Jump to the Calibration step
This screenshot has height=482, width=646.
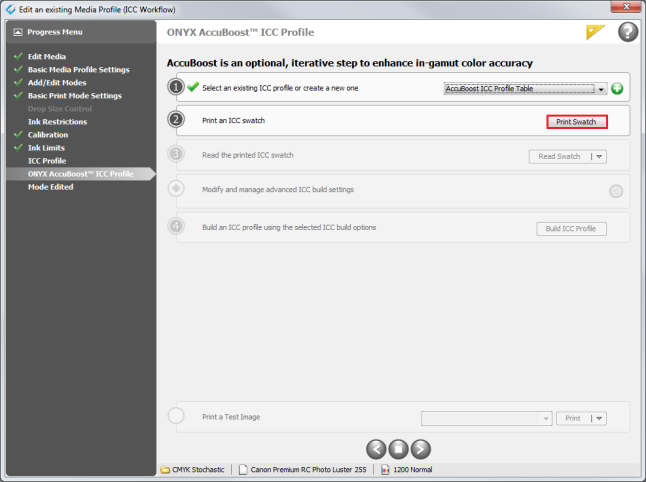[x=48, y=135]
